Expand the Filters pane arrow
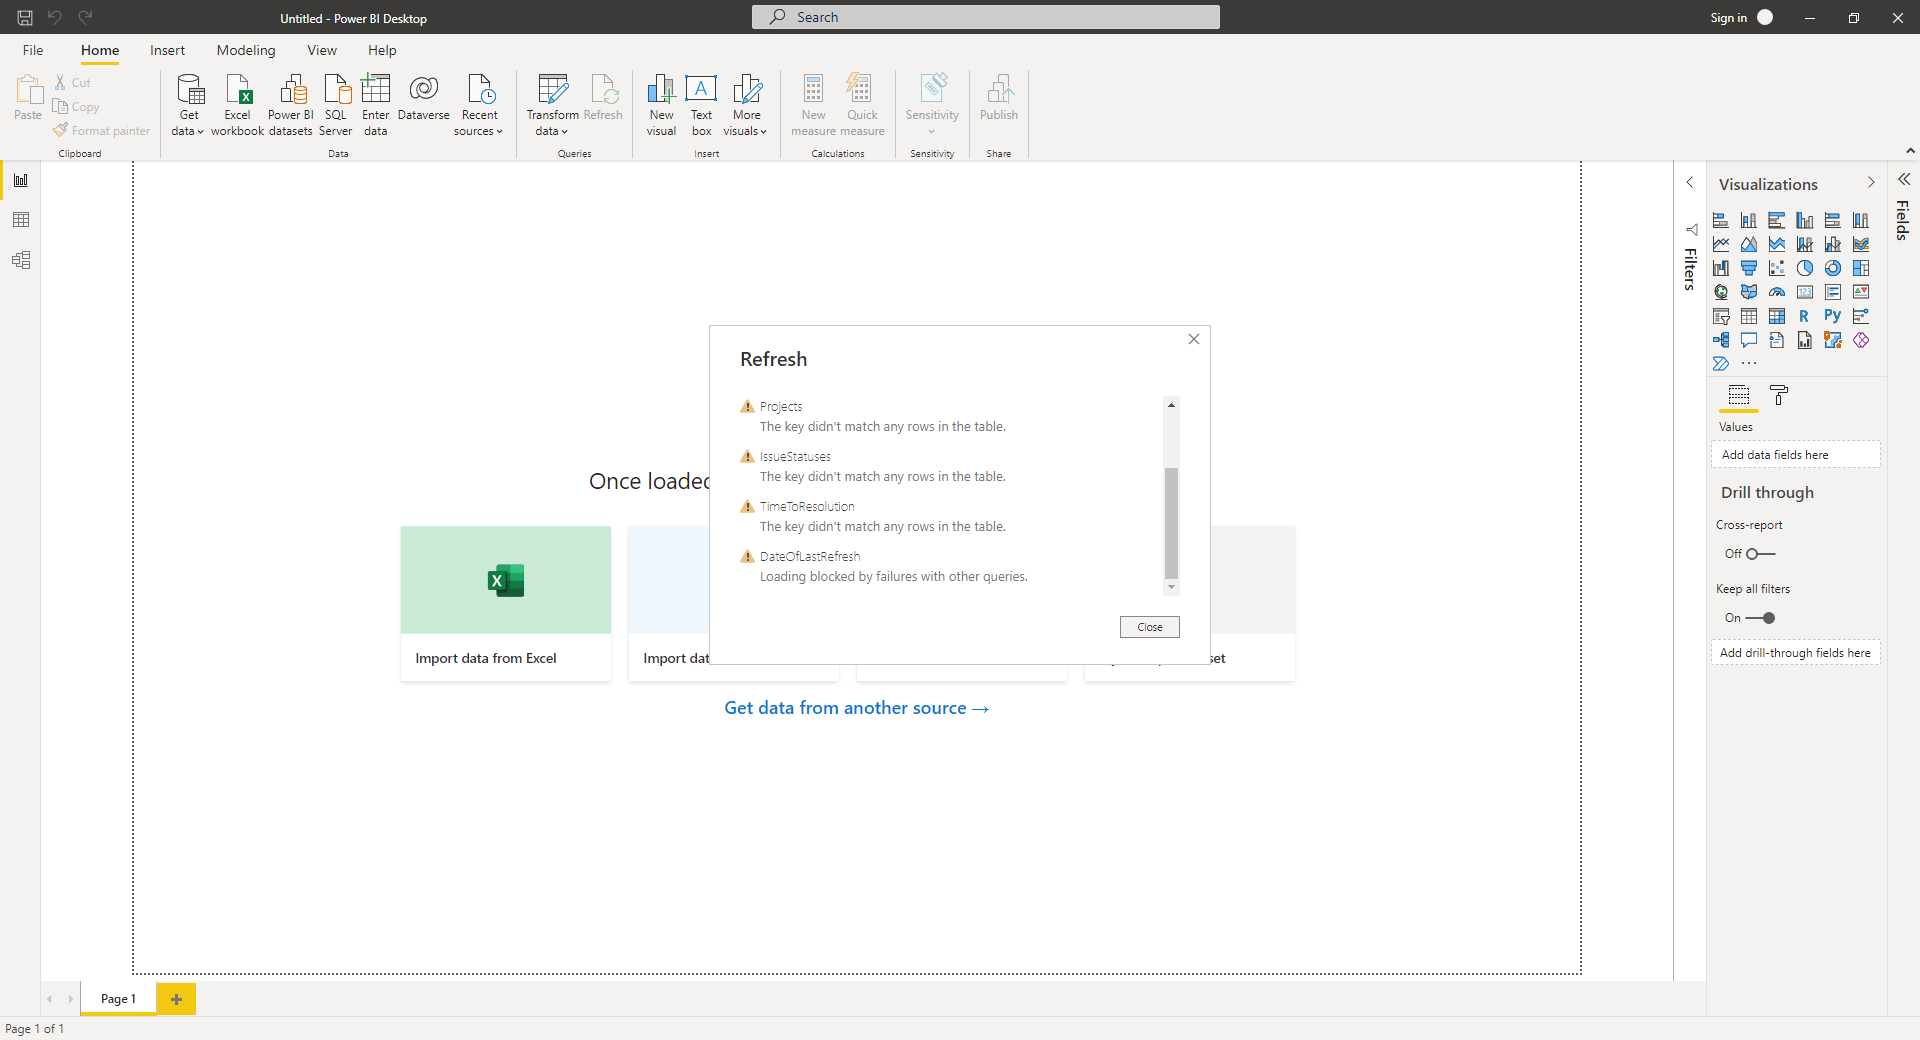The height and width of the screenshot is (1040, 1920). (1690, 182)
